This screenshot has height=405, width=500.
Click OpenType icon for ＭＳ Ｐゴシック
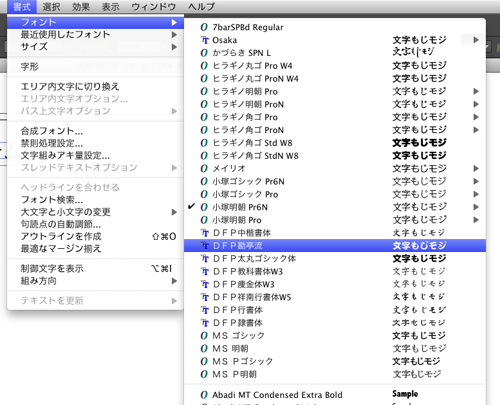coord(204,361)
